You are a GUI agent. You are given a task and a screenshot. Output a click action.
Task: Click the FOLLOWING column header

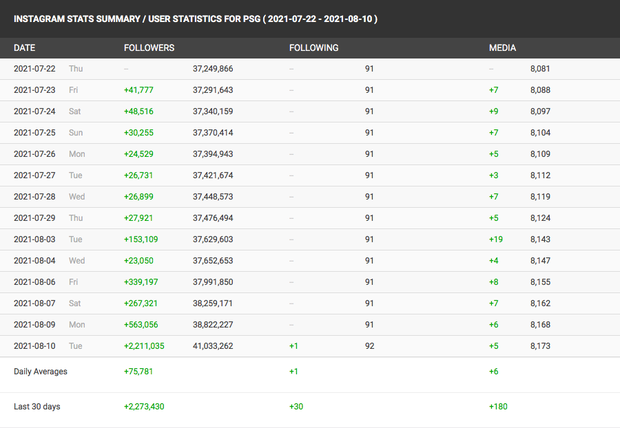pyautogui.click(x=313, y=48)
